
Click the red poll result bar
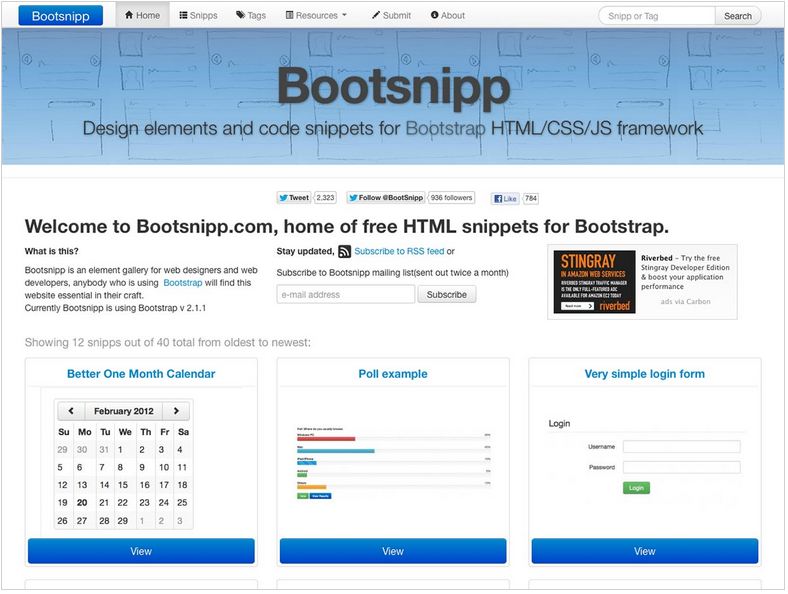click(x=326, y=439)
